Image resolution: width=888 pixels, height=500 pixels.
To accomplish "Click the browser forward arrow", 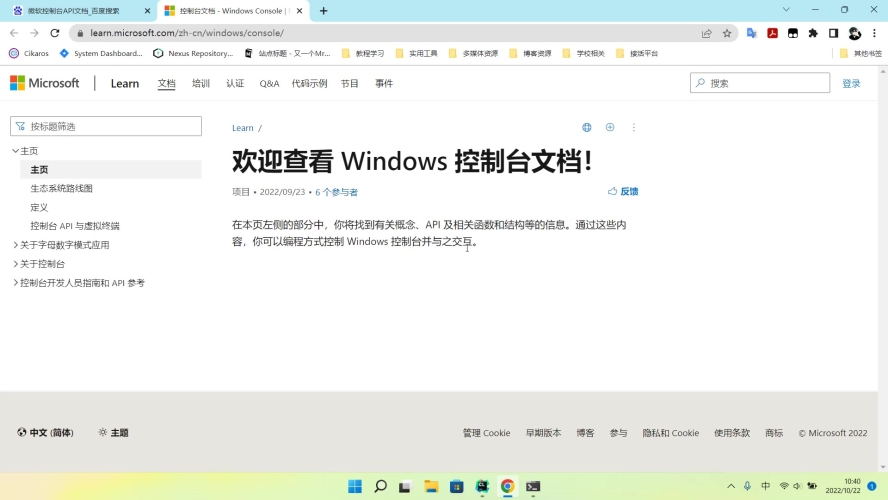I will pos(34,33).
